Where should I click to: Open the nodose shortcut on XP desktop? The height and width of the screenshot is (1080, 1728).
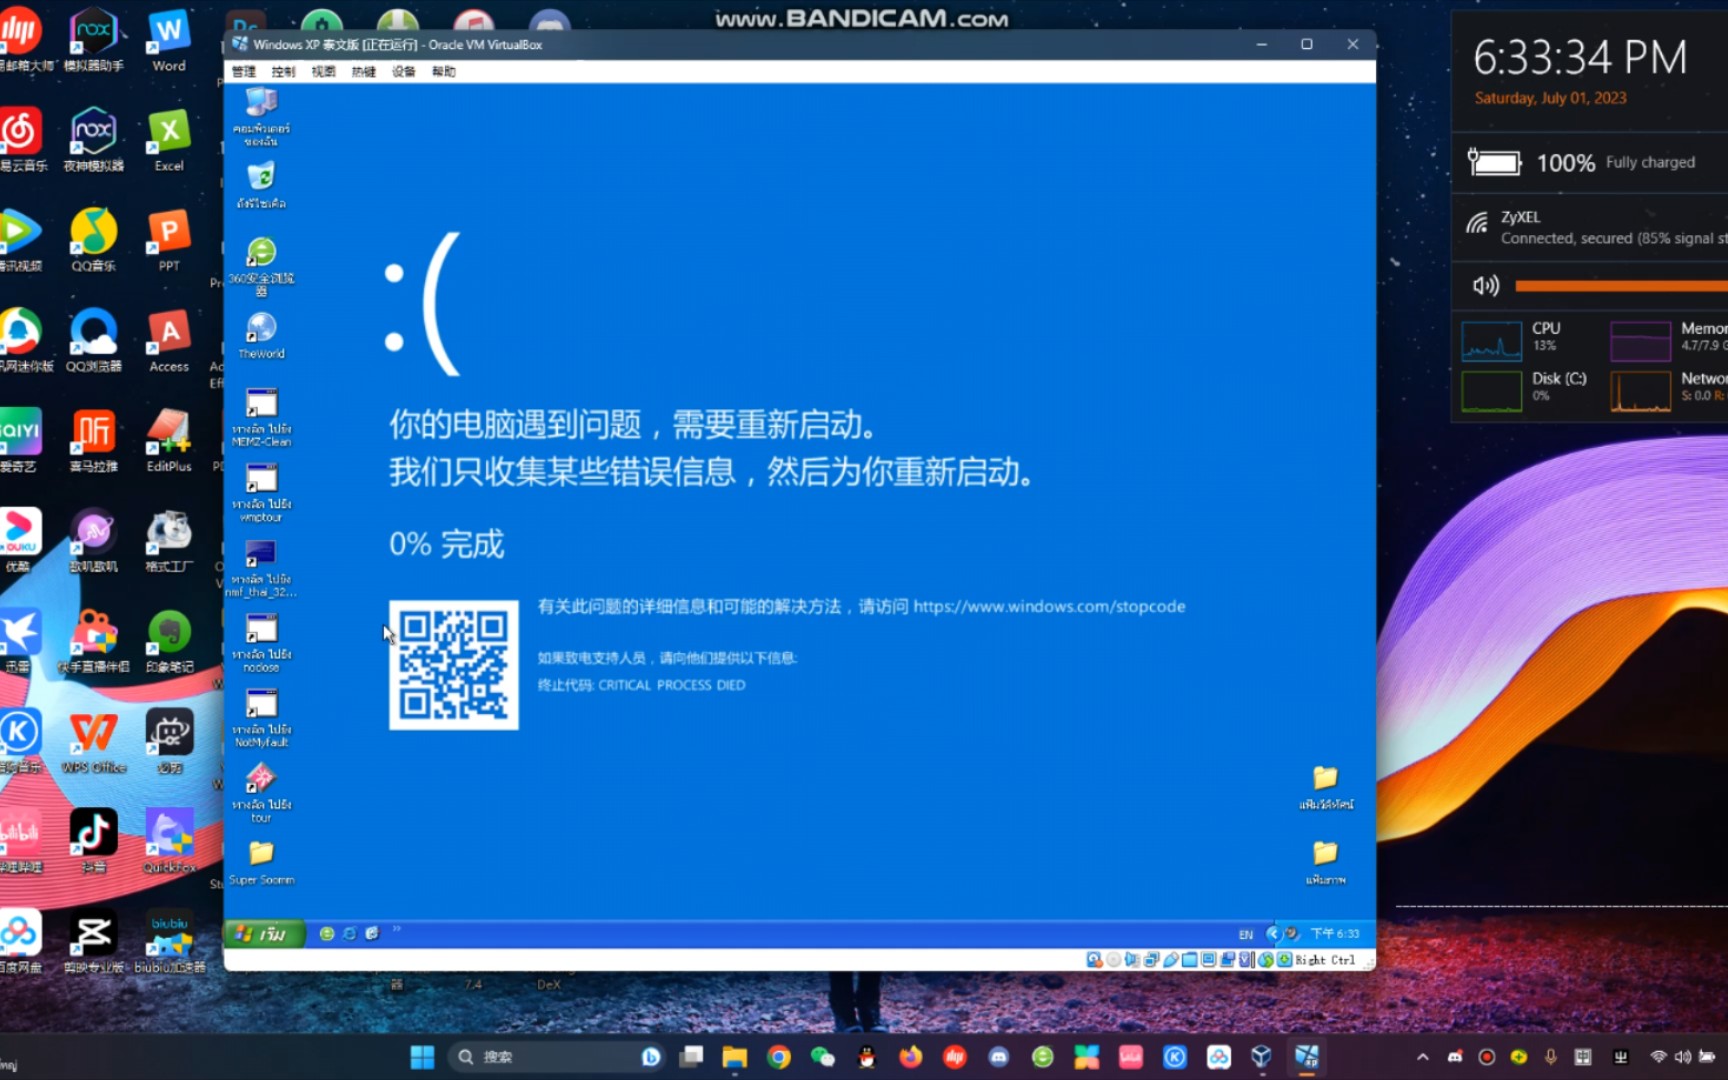[x=261, y=642]
